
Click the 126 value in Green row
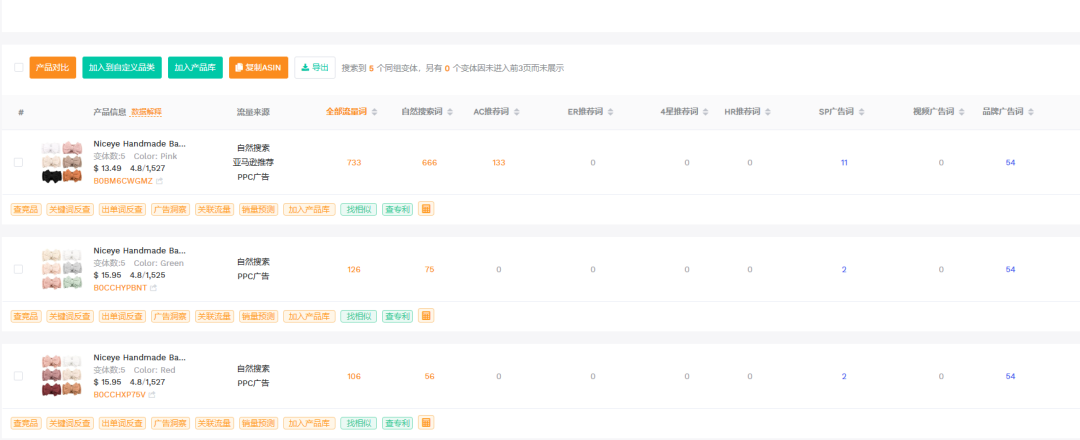point(354,269)
